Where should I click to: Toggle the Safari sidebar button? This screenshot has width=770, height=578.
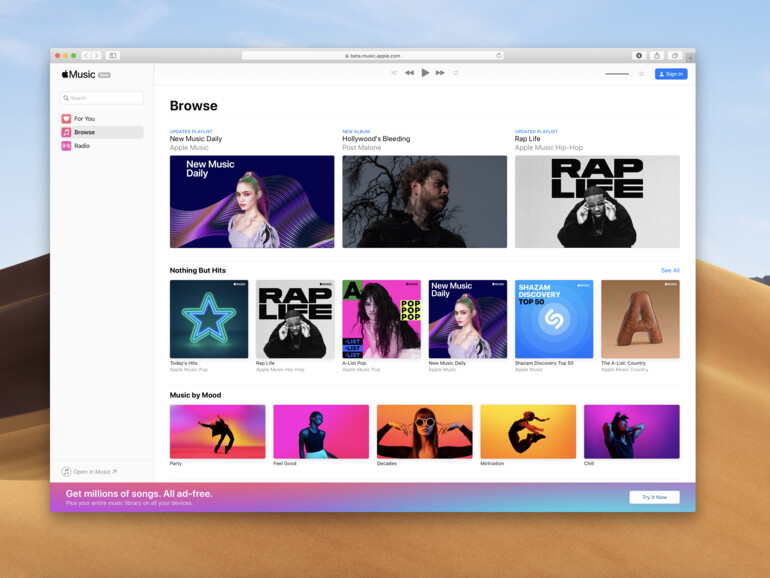[x=112, y=55]
